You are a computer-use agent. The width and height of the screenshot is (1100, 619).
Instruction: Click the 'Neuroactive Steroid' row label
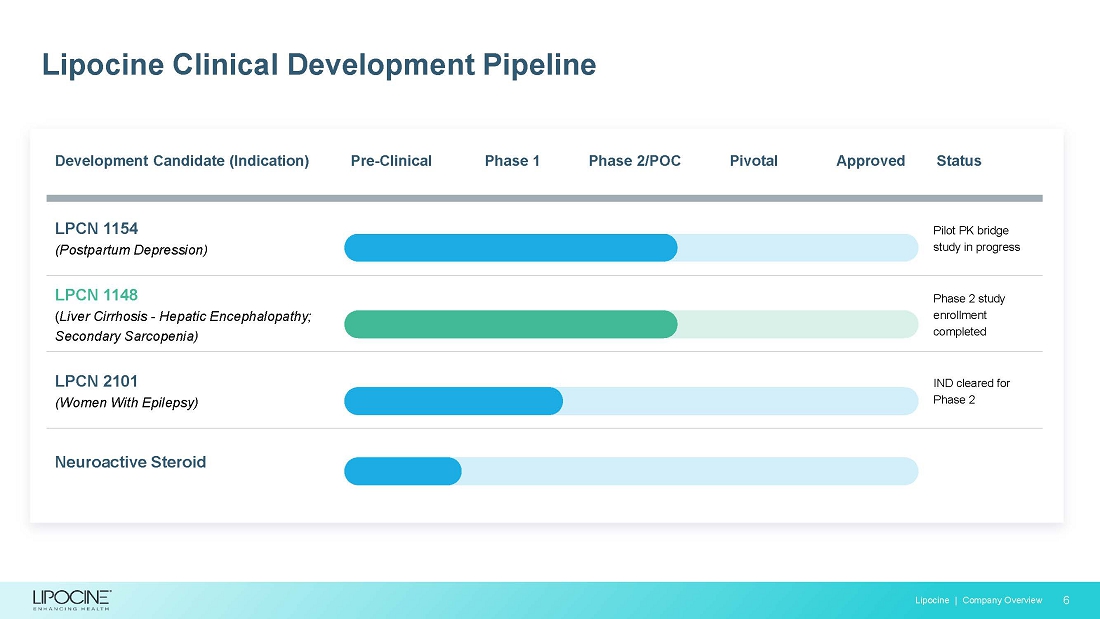(x=130, y=462)
